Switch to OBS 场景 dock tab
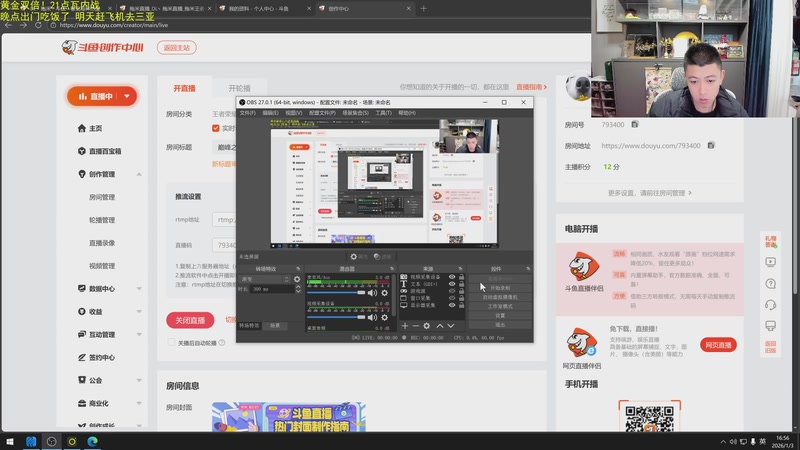The height and width of the screenshot is (450, 800). click(275, 326)
